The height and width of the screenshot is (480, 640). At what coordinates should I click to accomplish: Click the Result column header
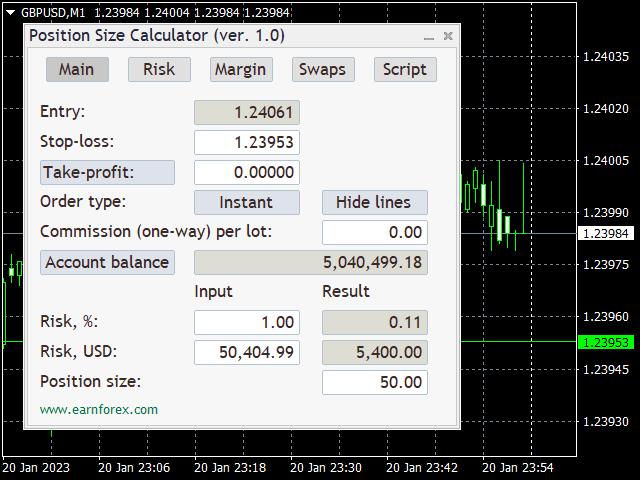click(x=346, y=291)
